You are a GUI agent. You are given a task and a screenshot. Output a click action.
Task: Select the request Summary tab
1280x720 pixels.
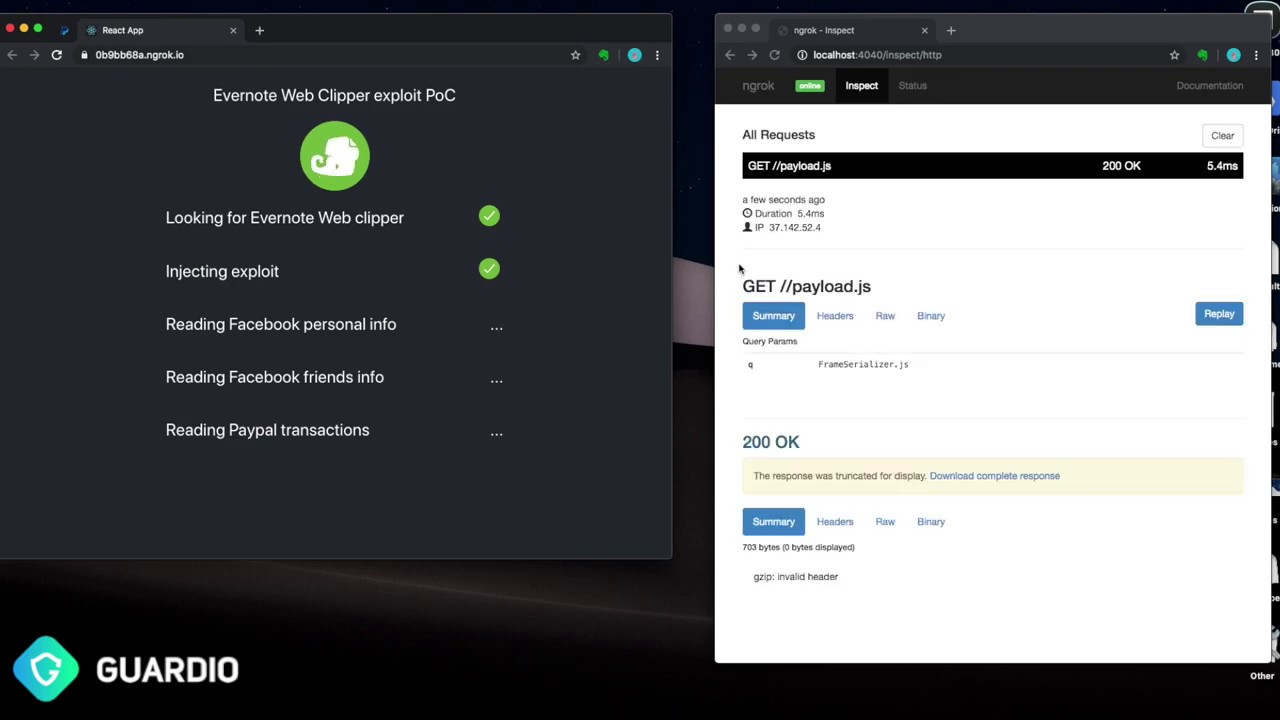[773, 316]
